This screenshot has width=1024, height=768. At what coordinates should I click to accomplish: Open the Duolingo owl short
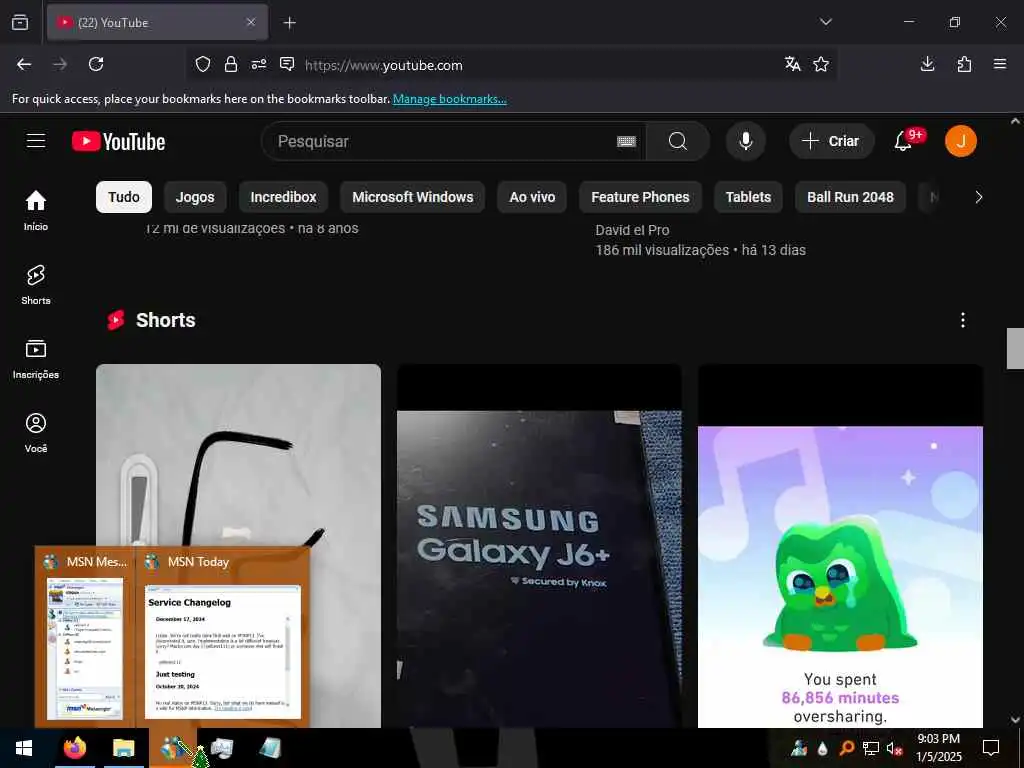click(840, 546)
